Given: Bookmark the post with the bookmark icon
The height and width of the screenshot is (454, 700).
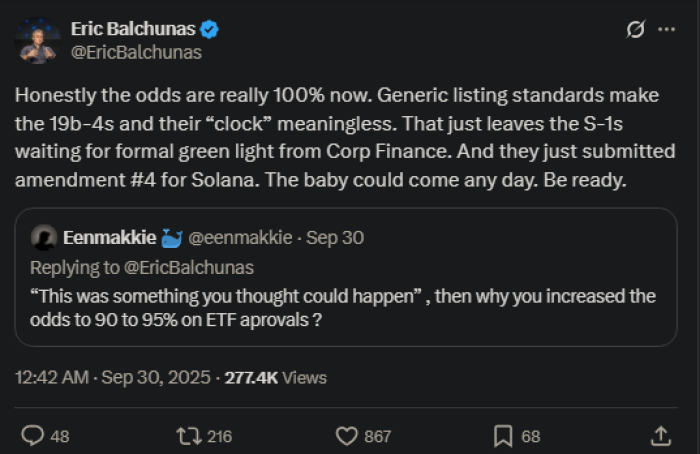Looking at the screenshot, I should coord(504,436).
